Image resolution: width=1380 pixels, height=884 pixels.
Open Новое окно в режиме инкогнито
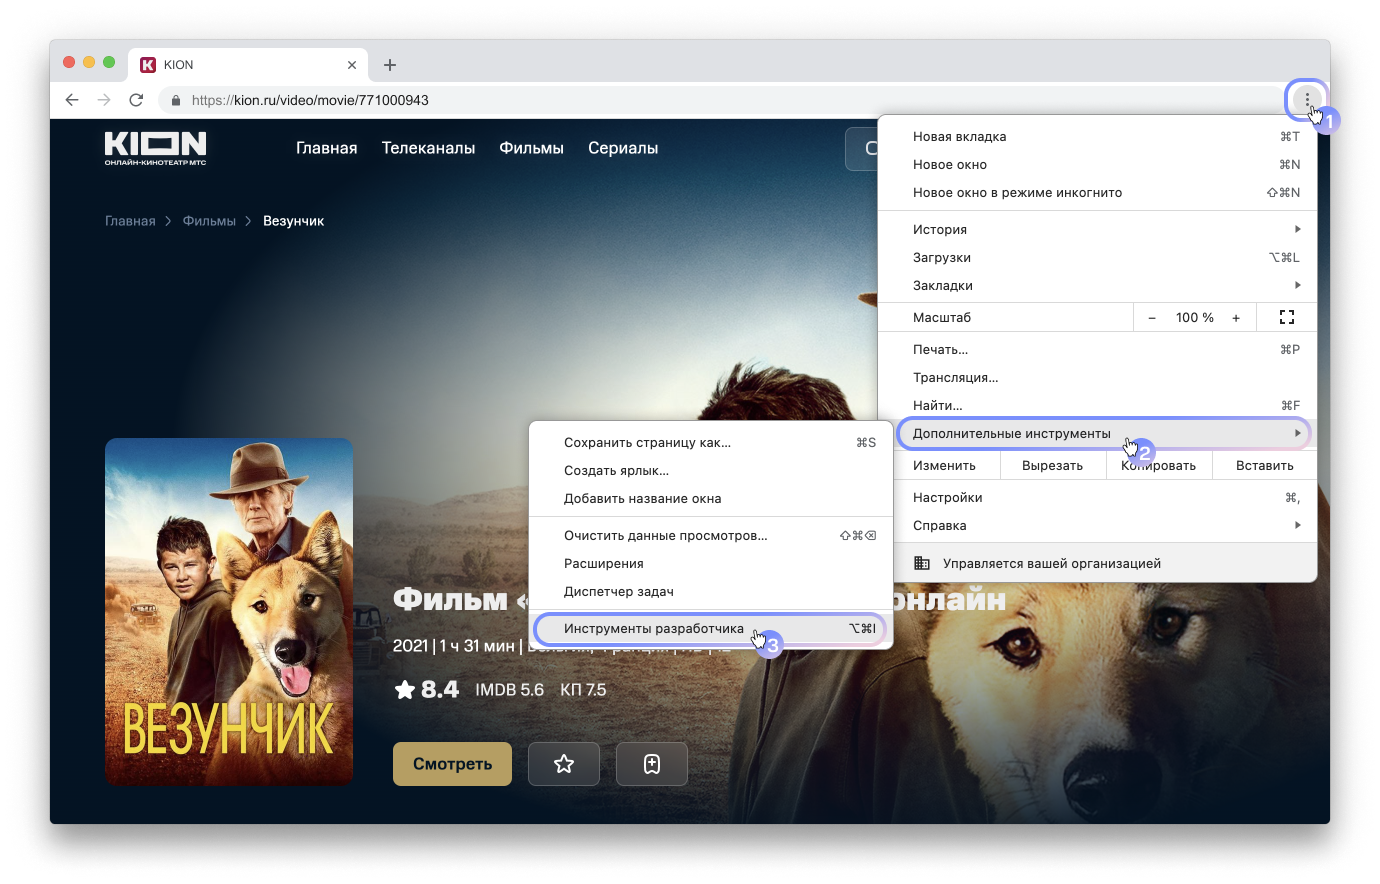[x=1097, y=192]
